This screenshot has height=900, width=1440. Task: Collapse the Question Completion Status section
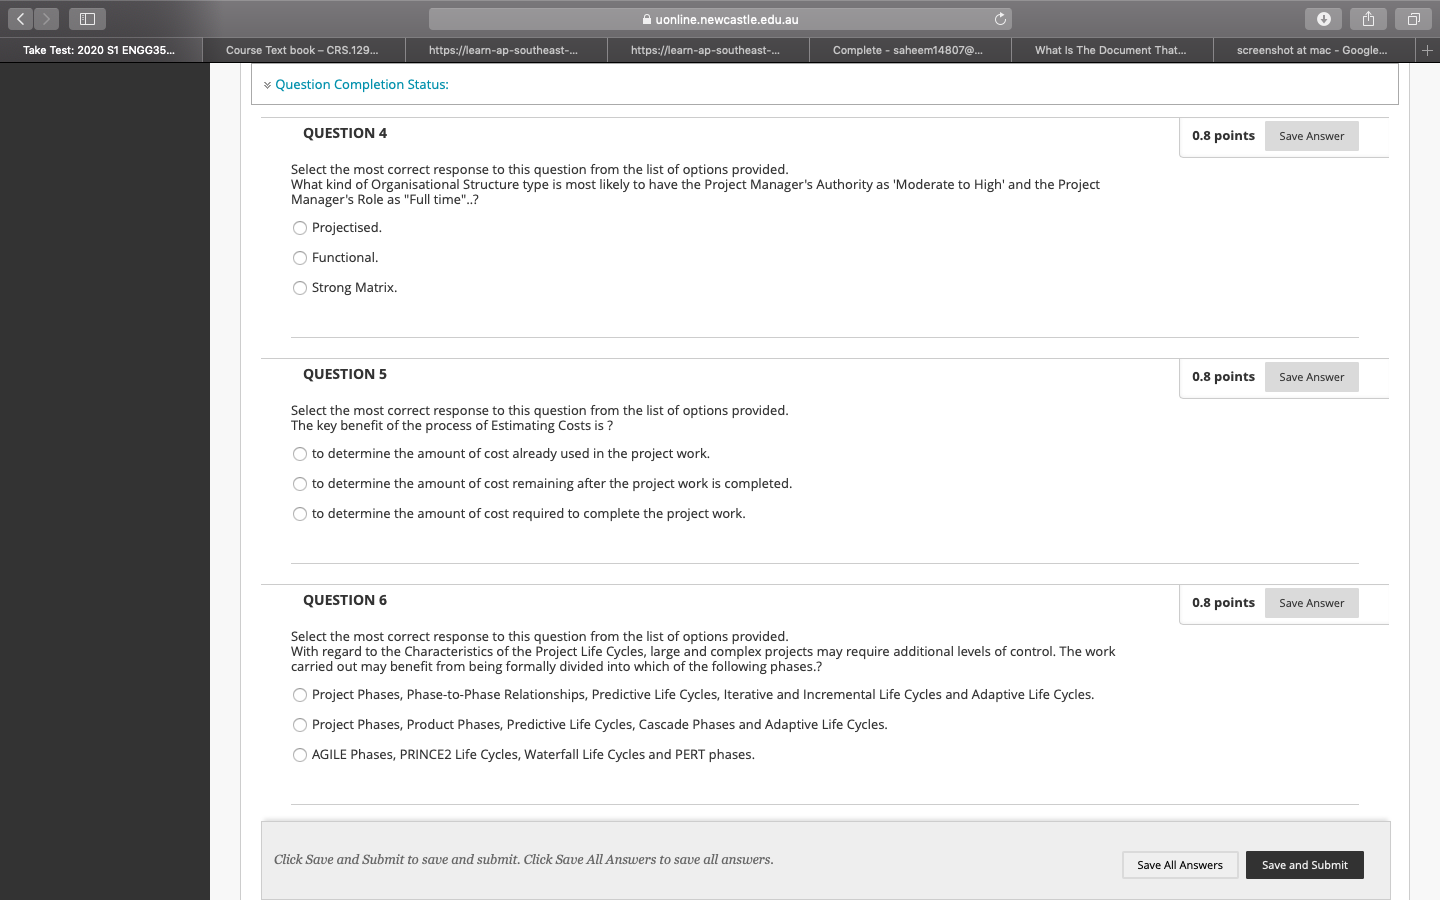pos(267,85)
